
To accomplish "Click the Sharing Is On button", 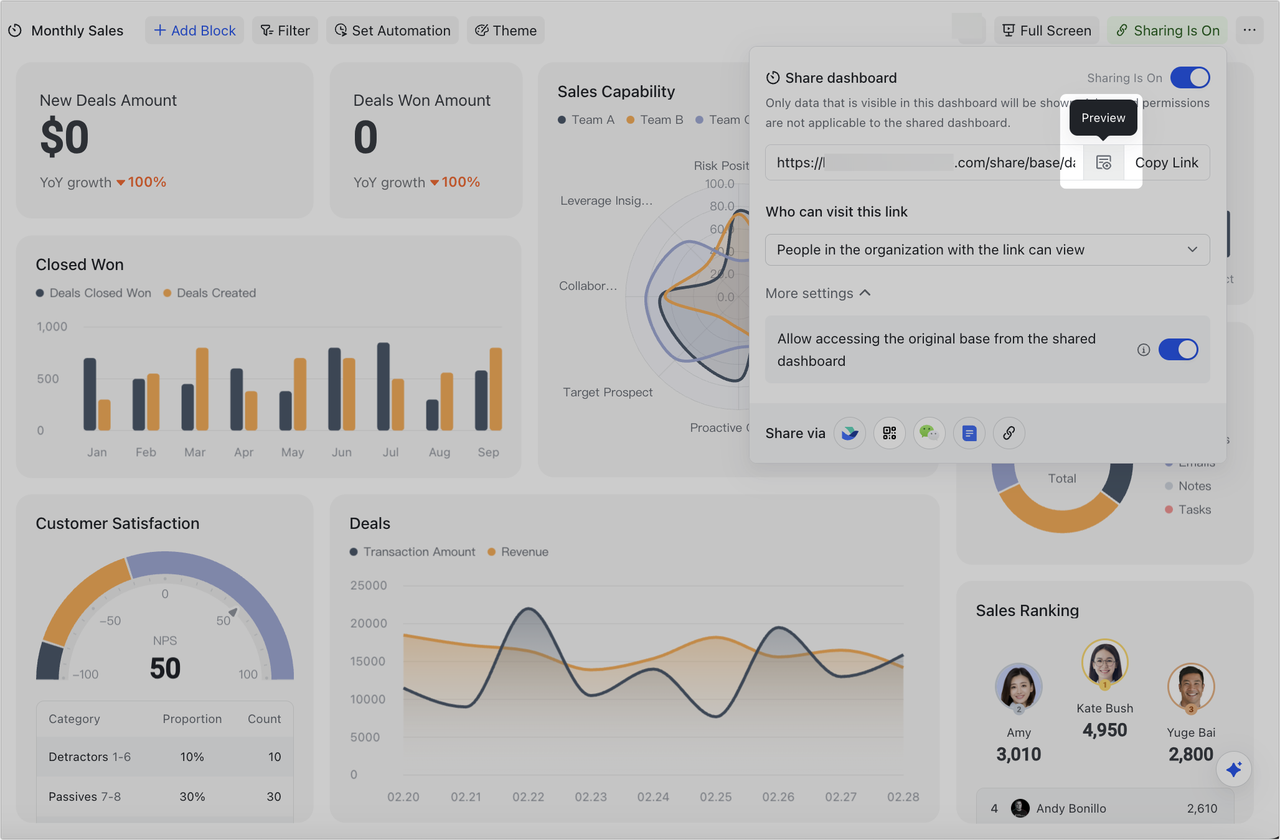I will click(x=1168, y=31).
